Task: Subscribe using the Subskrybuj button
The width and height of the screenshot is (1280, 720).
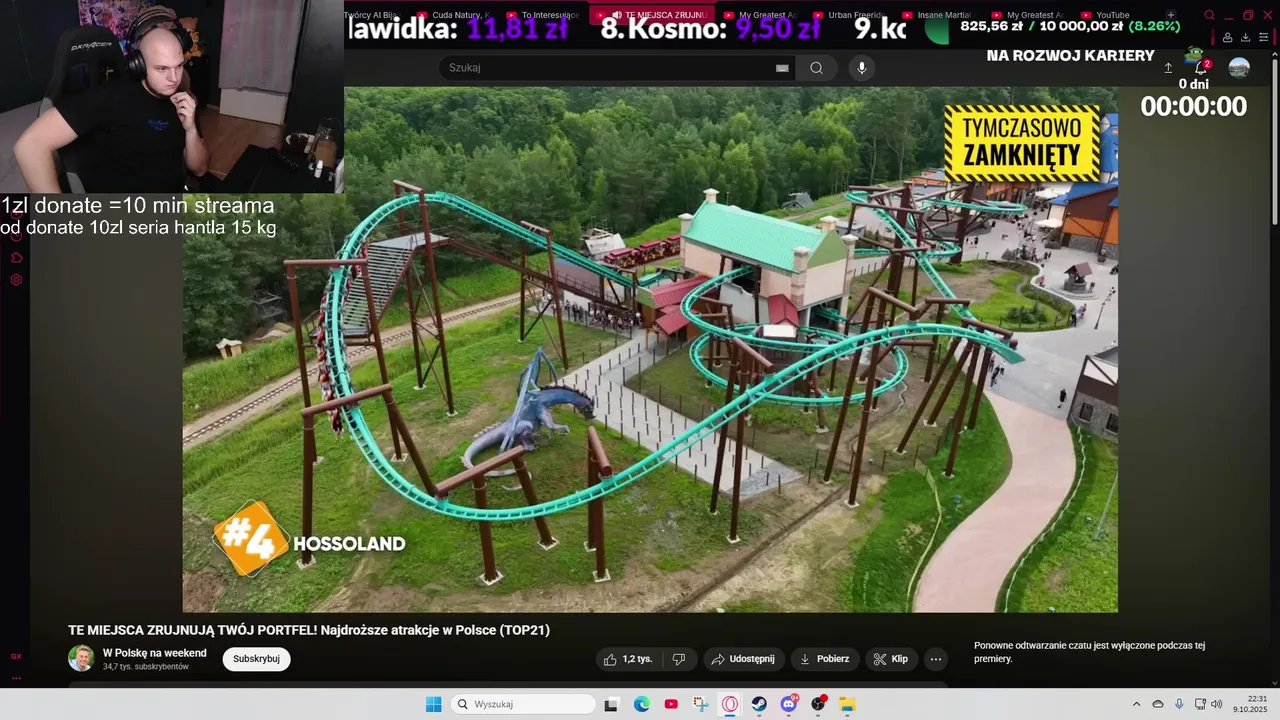Action: pyautogui.click(x=256, y=659)
